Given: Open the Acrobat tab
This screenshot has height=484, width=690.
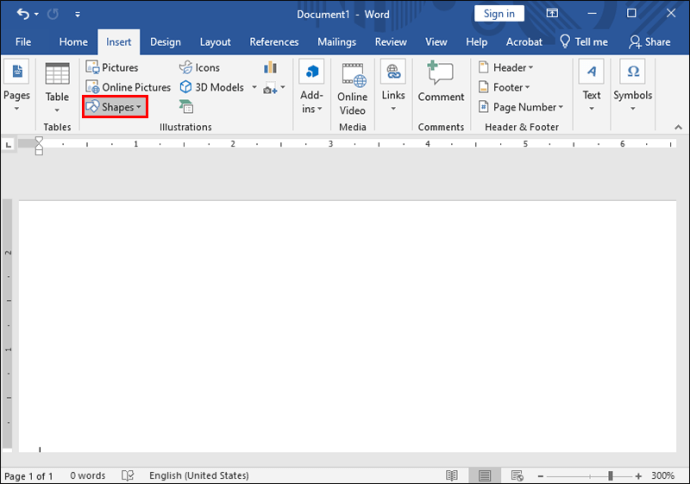Looking at the screenshot, I should (x=524, y=42).
